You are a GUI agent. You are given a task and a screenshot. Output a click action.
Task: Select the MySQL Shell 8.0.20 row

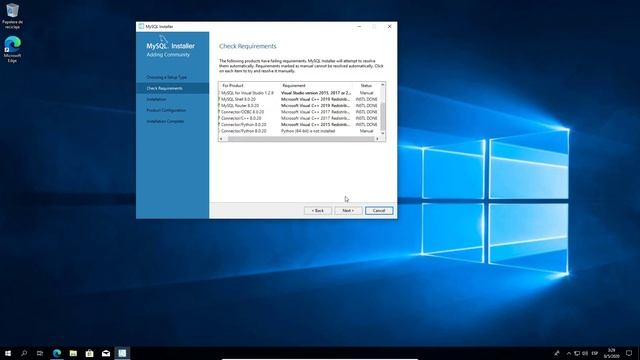point(299,99)
